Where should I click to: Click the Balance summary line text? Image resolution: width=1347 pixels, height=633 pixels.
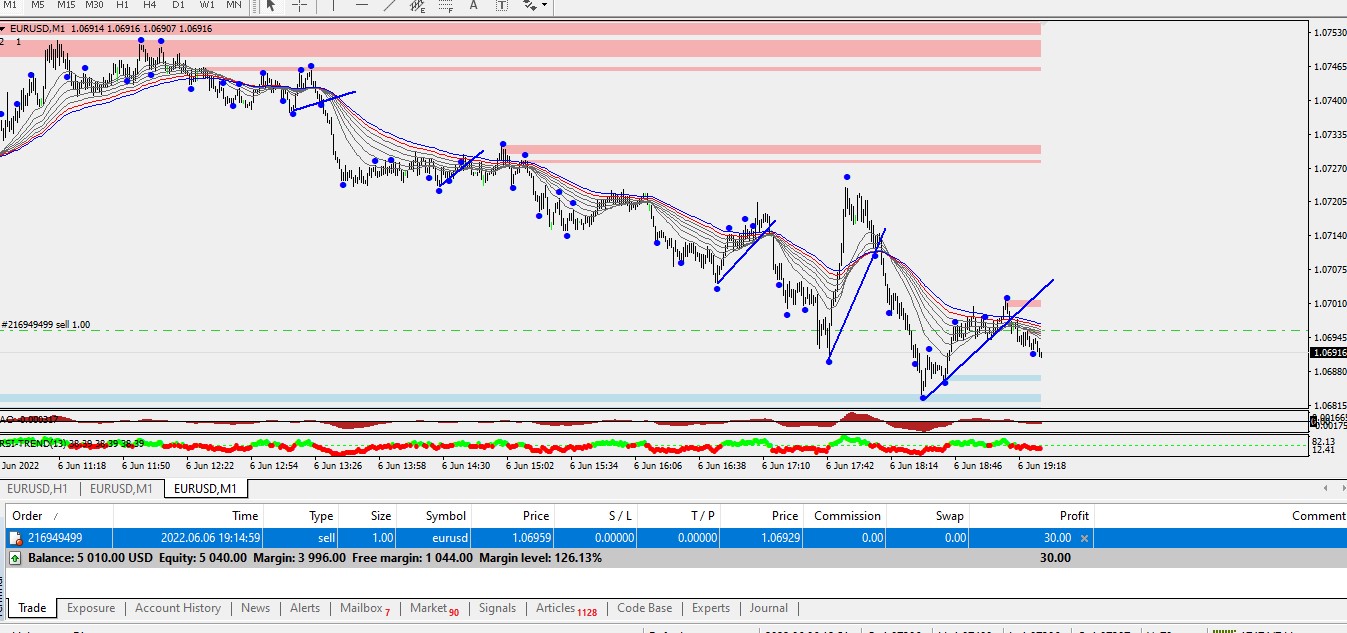point(314,558)
